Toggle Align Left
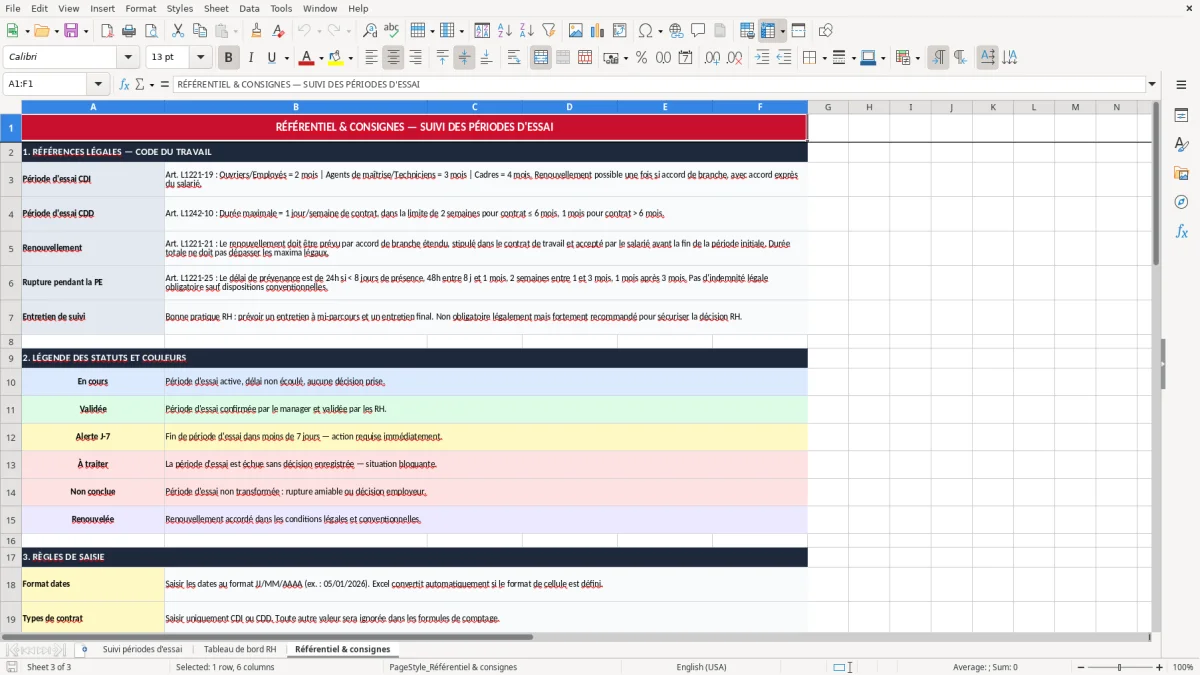 click(x=371, y=58)
